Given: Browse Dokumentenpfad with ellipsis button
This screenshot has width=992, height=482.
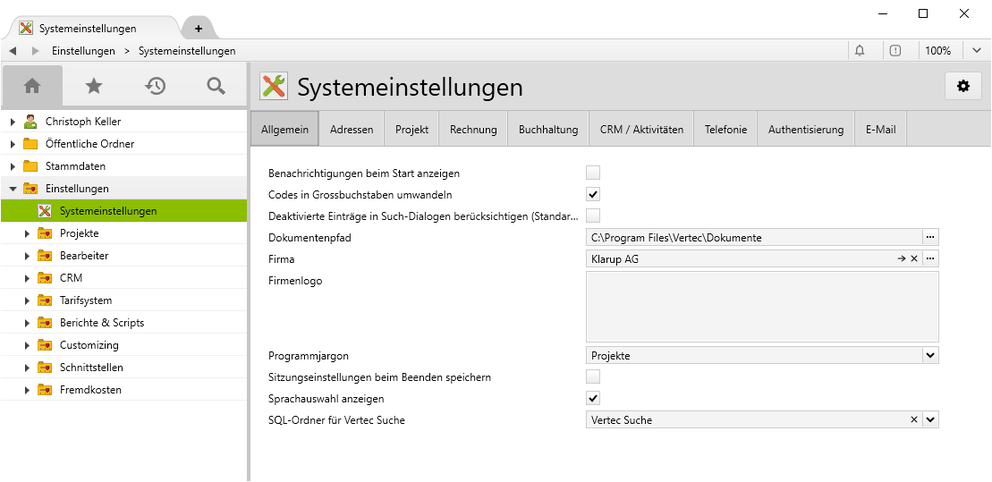Looking at the screenshot, I should click(930, 237).
